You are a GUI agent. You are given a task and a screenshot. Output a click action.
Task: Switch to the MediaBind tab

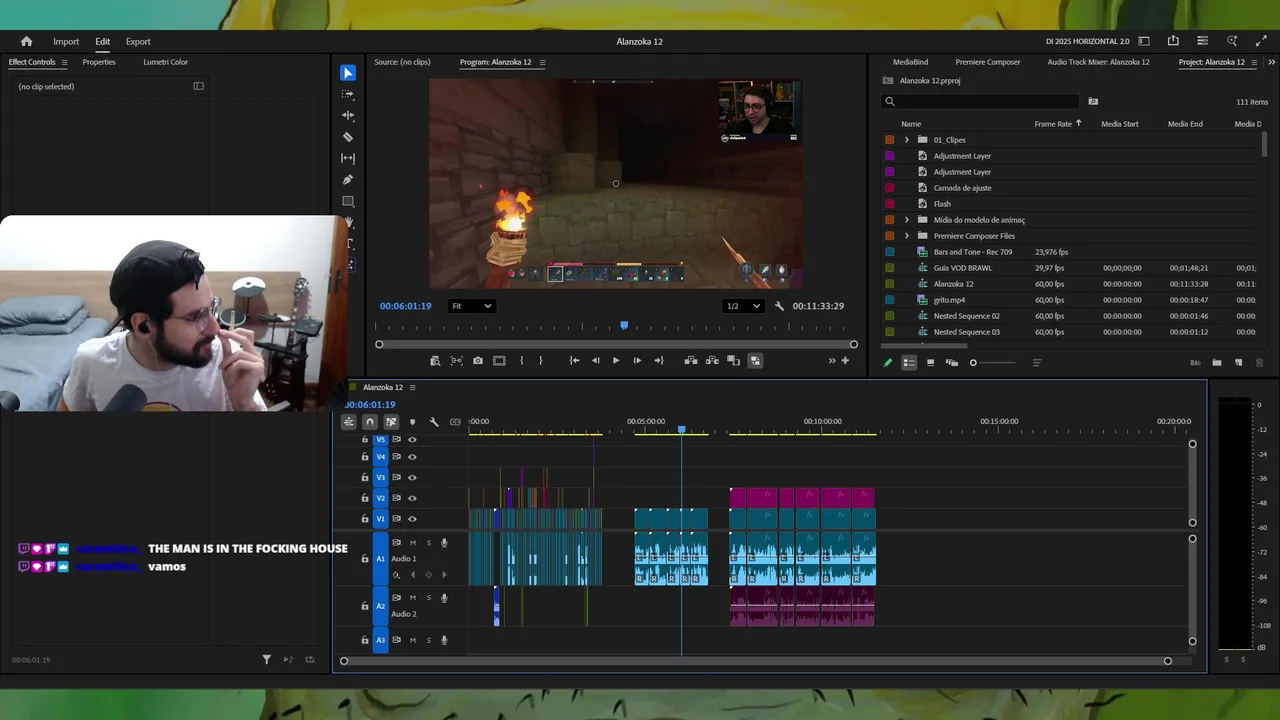[910, 62]
